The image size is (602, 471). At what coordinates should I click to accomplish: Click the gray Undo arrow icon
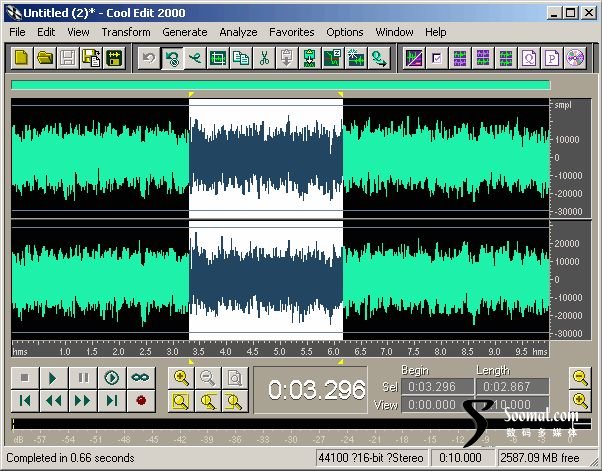point(149,58)
